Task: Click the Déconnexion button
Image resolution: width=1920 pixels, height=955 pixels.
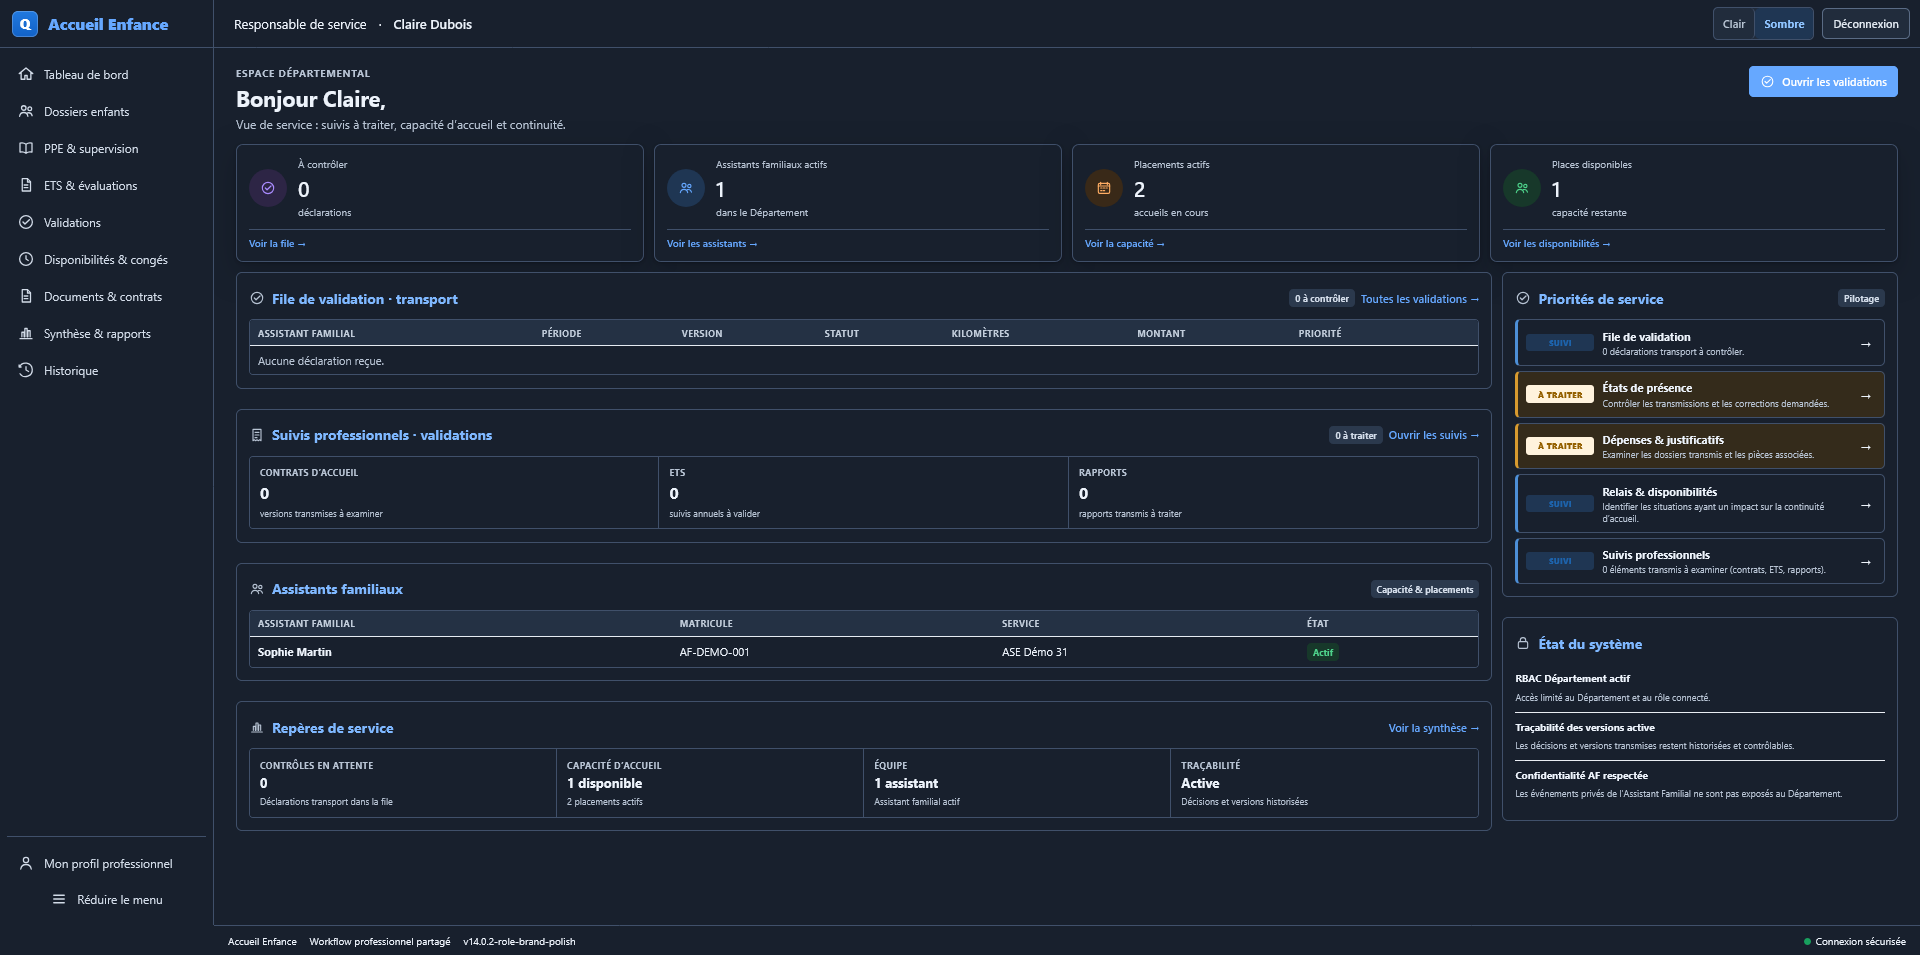Action: (1865, 24)
